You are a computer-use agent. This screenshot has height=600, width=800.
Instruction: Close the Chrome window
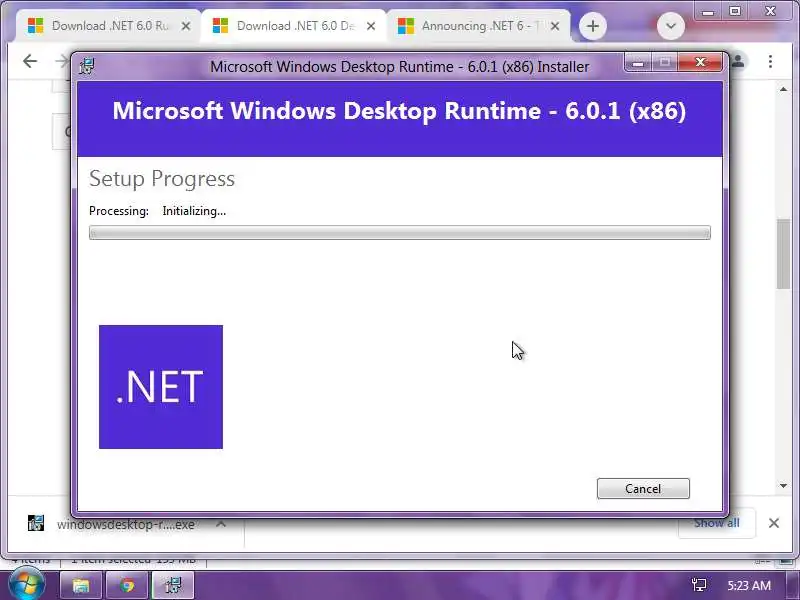coord(770,11)
